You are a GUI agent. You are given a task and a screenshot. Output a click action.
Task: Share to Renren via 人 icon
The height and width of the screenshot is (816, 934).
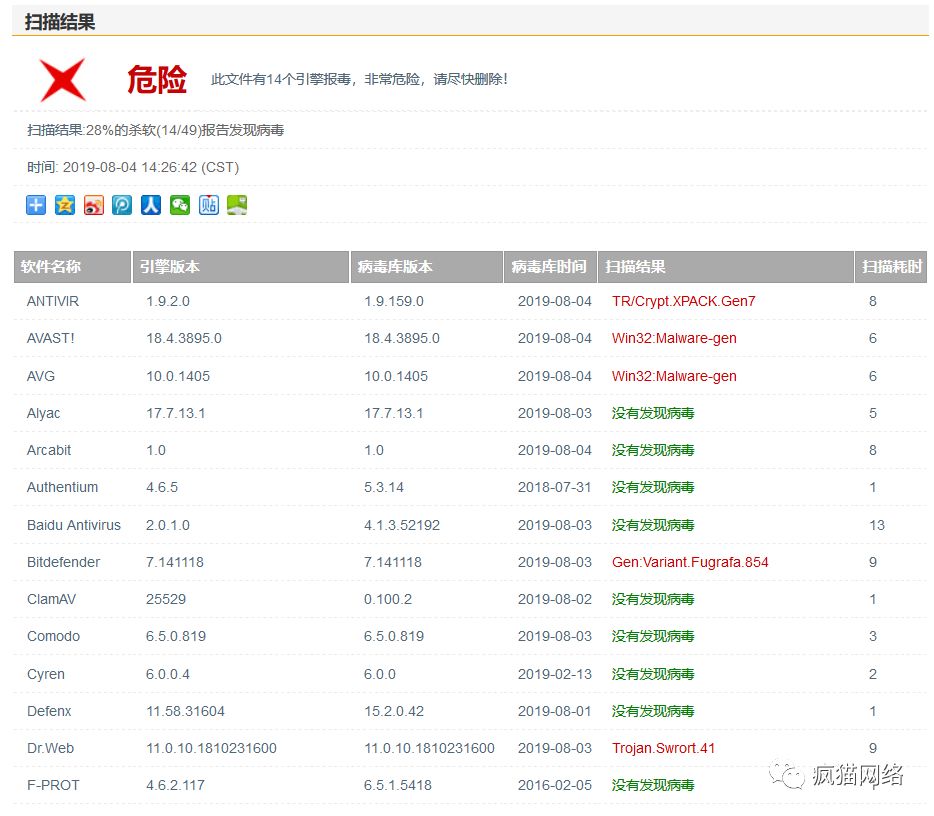click(151, 205)
